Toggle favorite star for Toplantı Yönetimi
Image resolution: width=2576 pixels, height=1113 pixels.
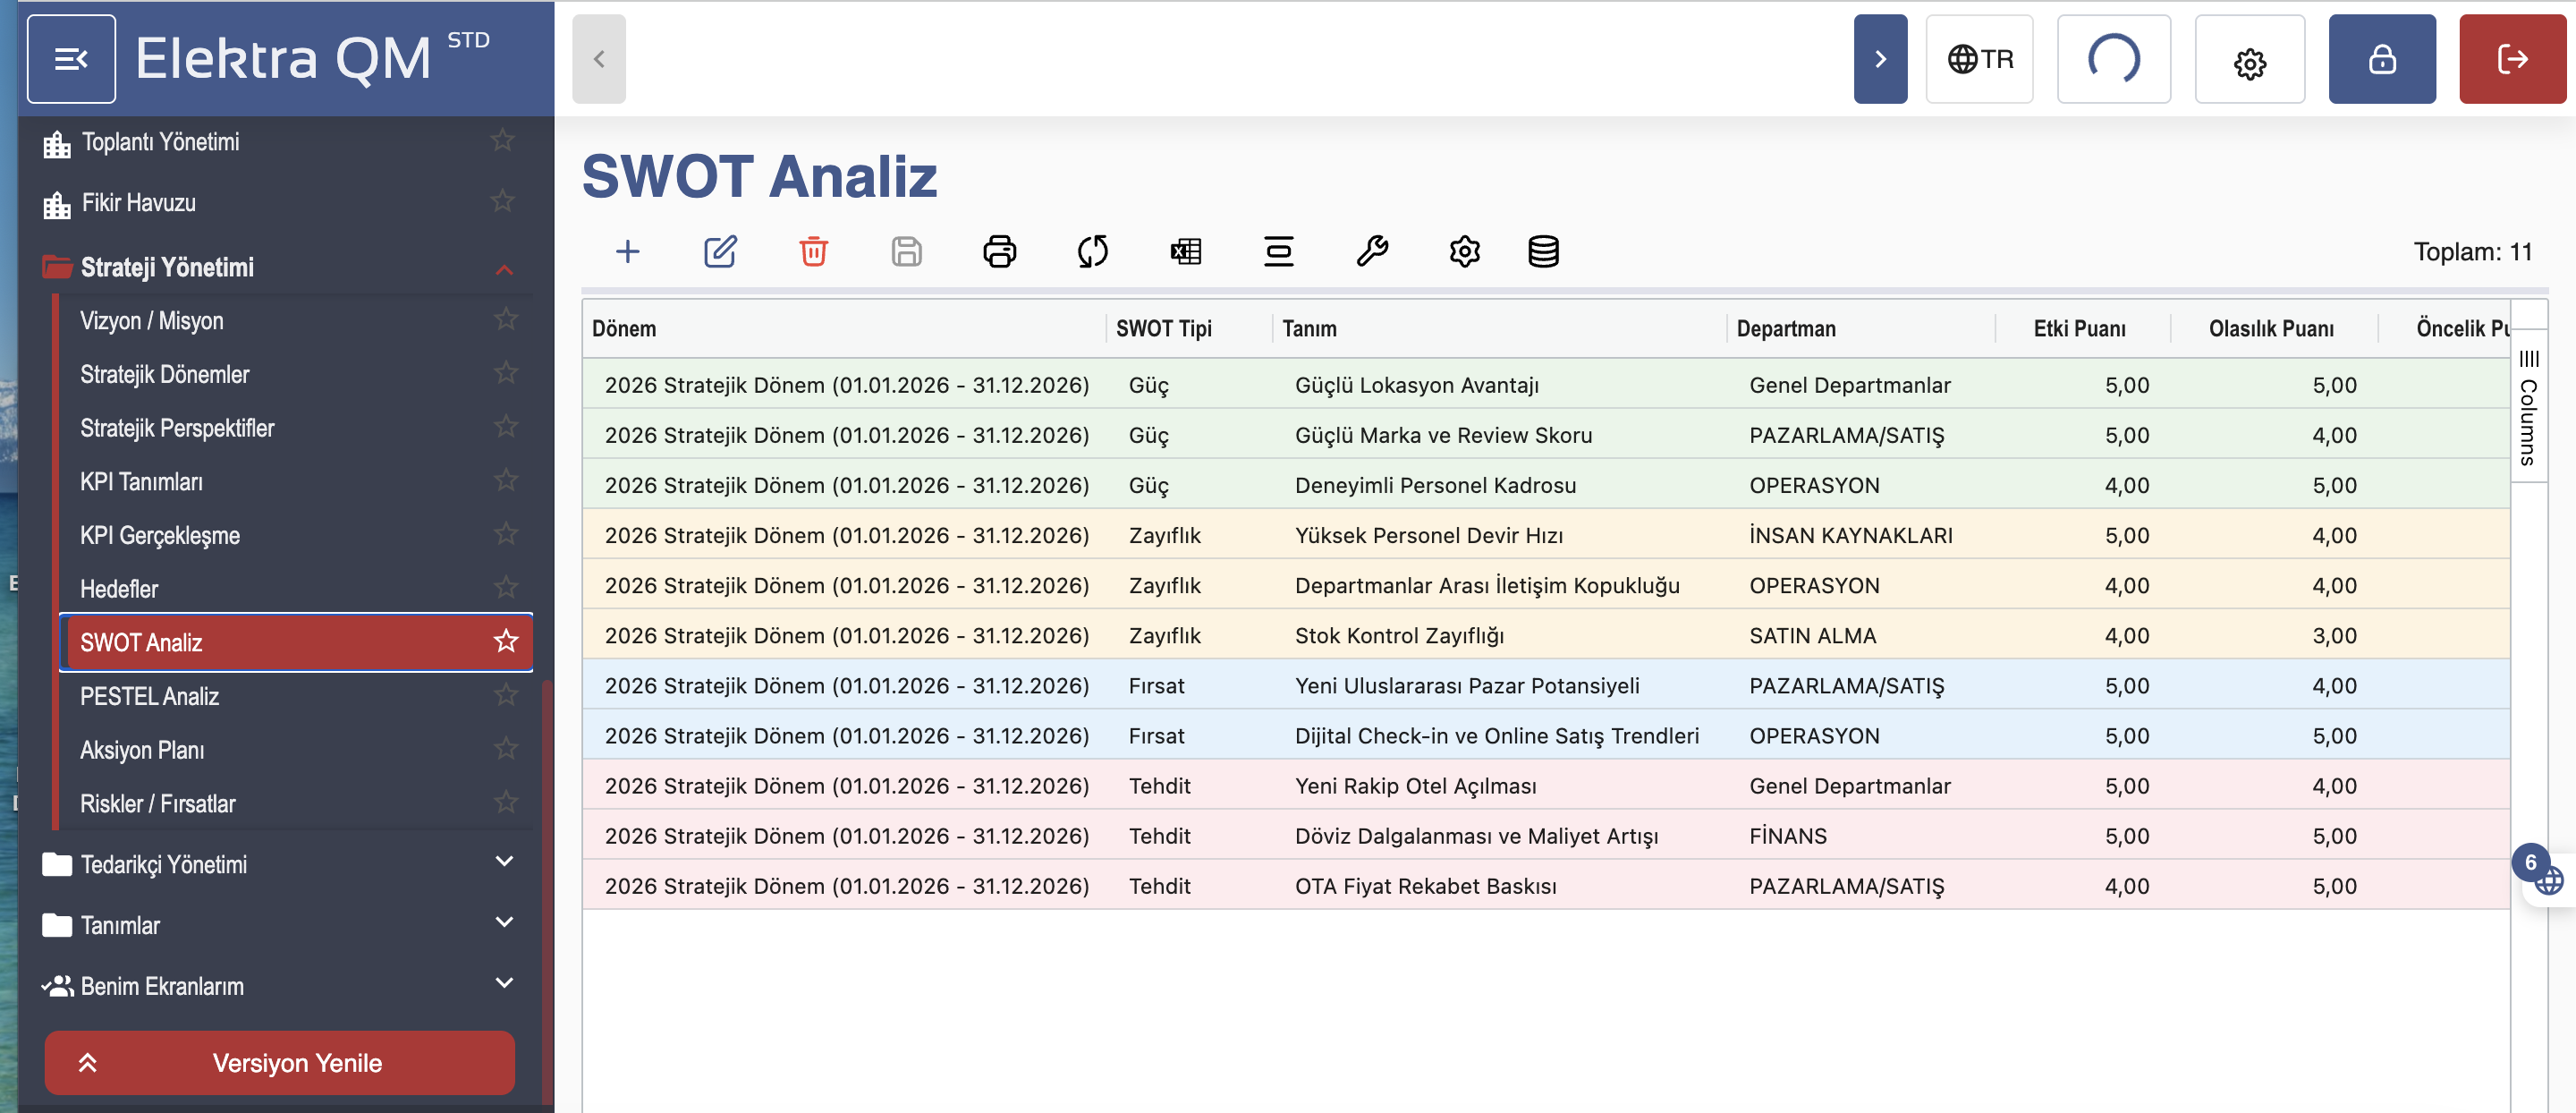click(502, 141)
